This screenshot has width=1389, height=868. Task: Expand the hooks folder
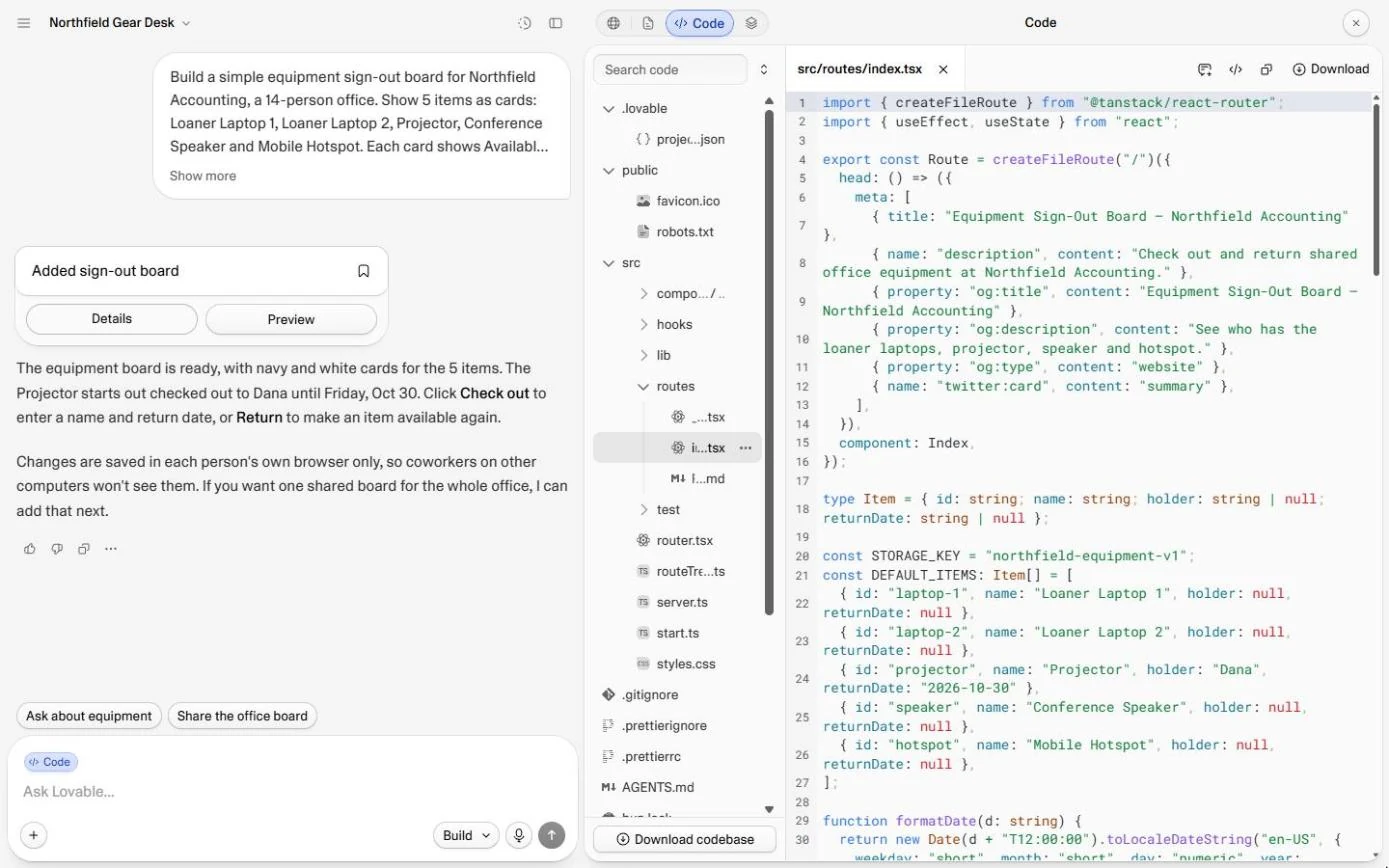coord(643,325)
